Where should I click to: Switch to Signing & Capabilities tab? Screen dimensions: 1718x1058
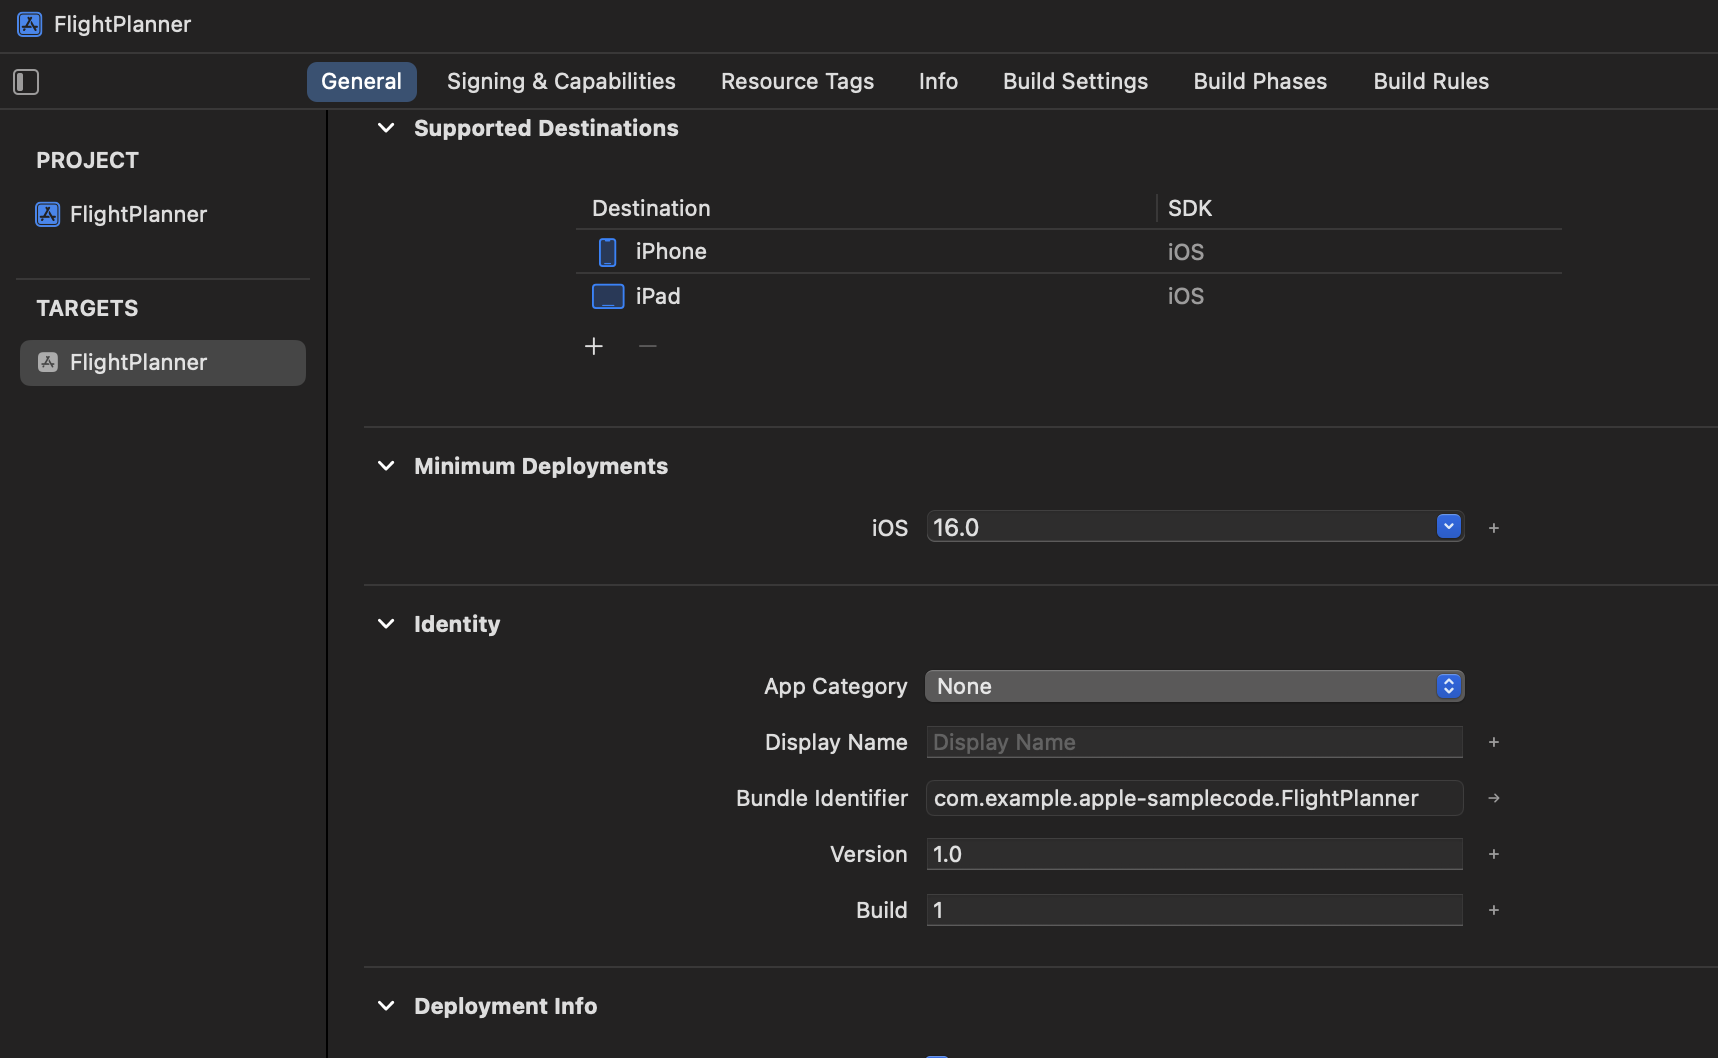[561, 82]
